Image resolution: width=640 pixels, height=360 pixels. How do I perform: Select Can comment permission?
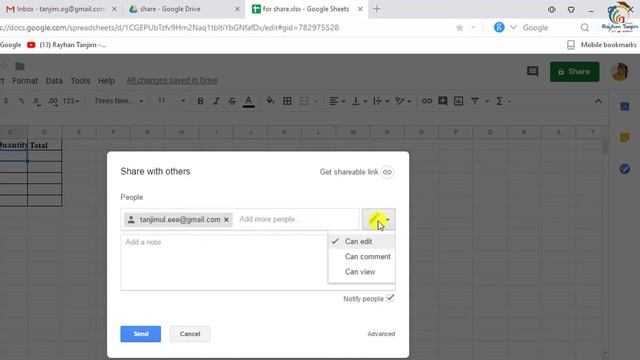tap(362, 256)
